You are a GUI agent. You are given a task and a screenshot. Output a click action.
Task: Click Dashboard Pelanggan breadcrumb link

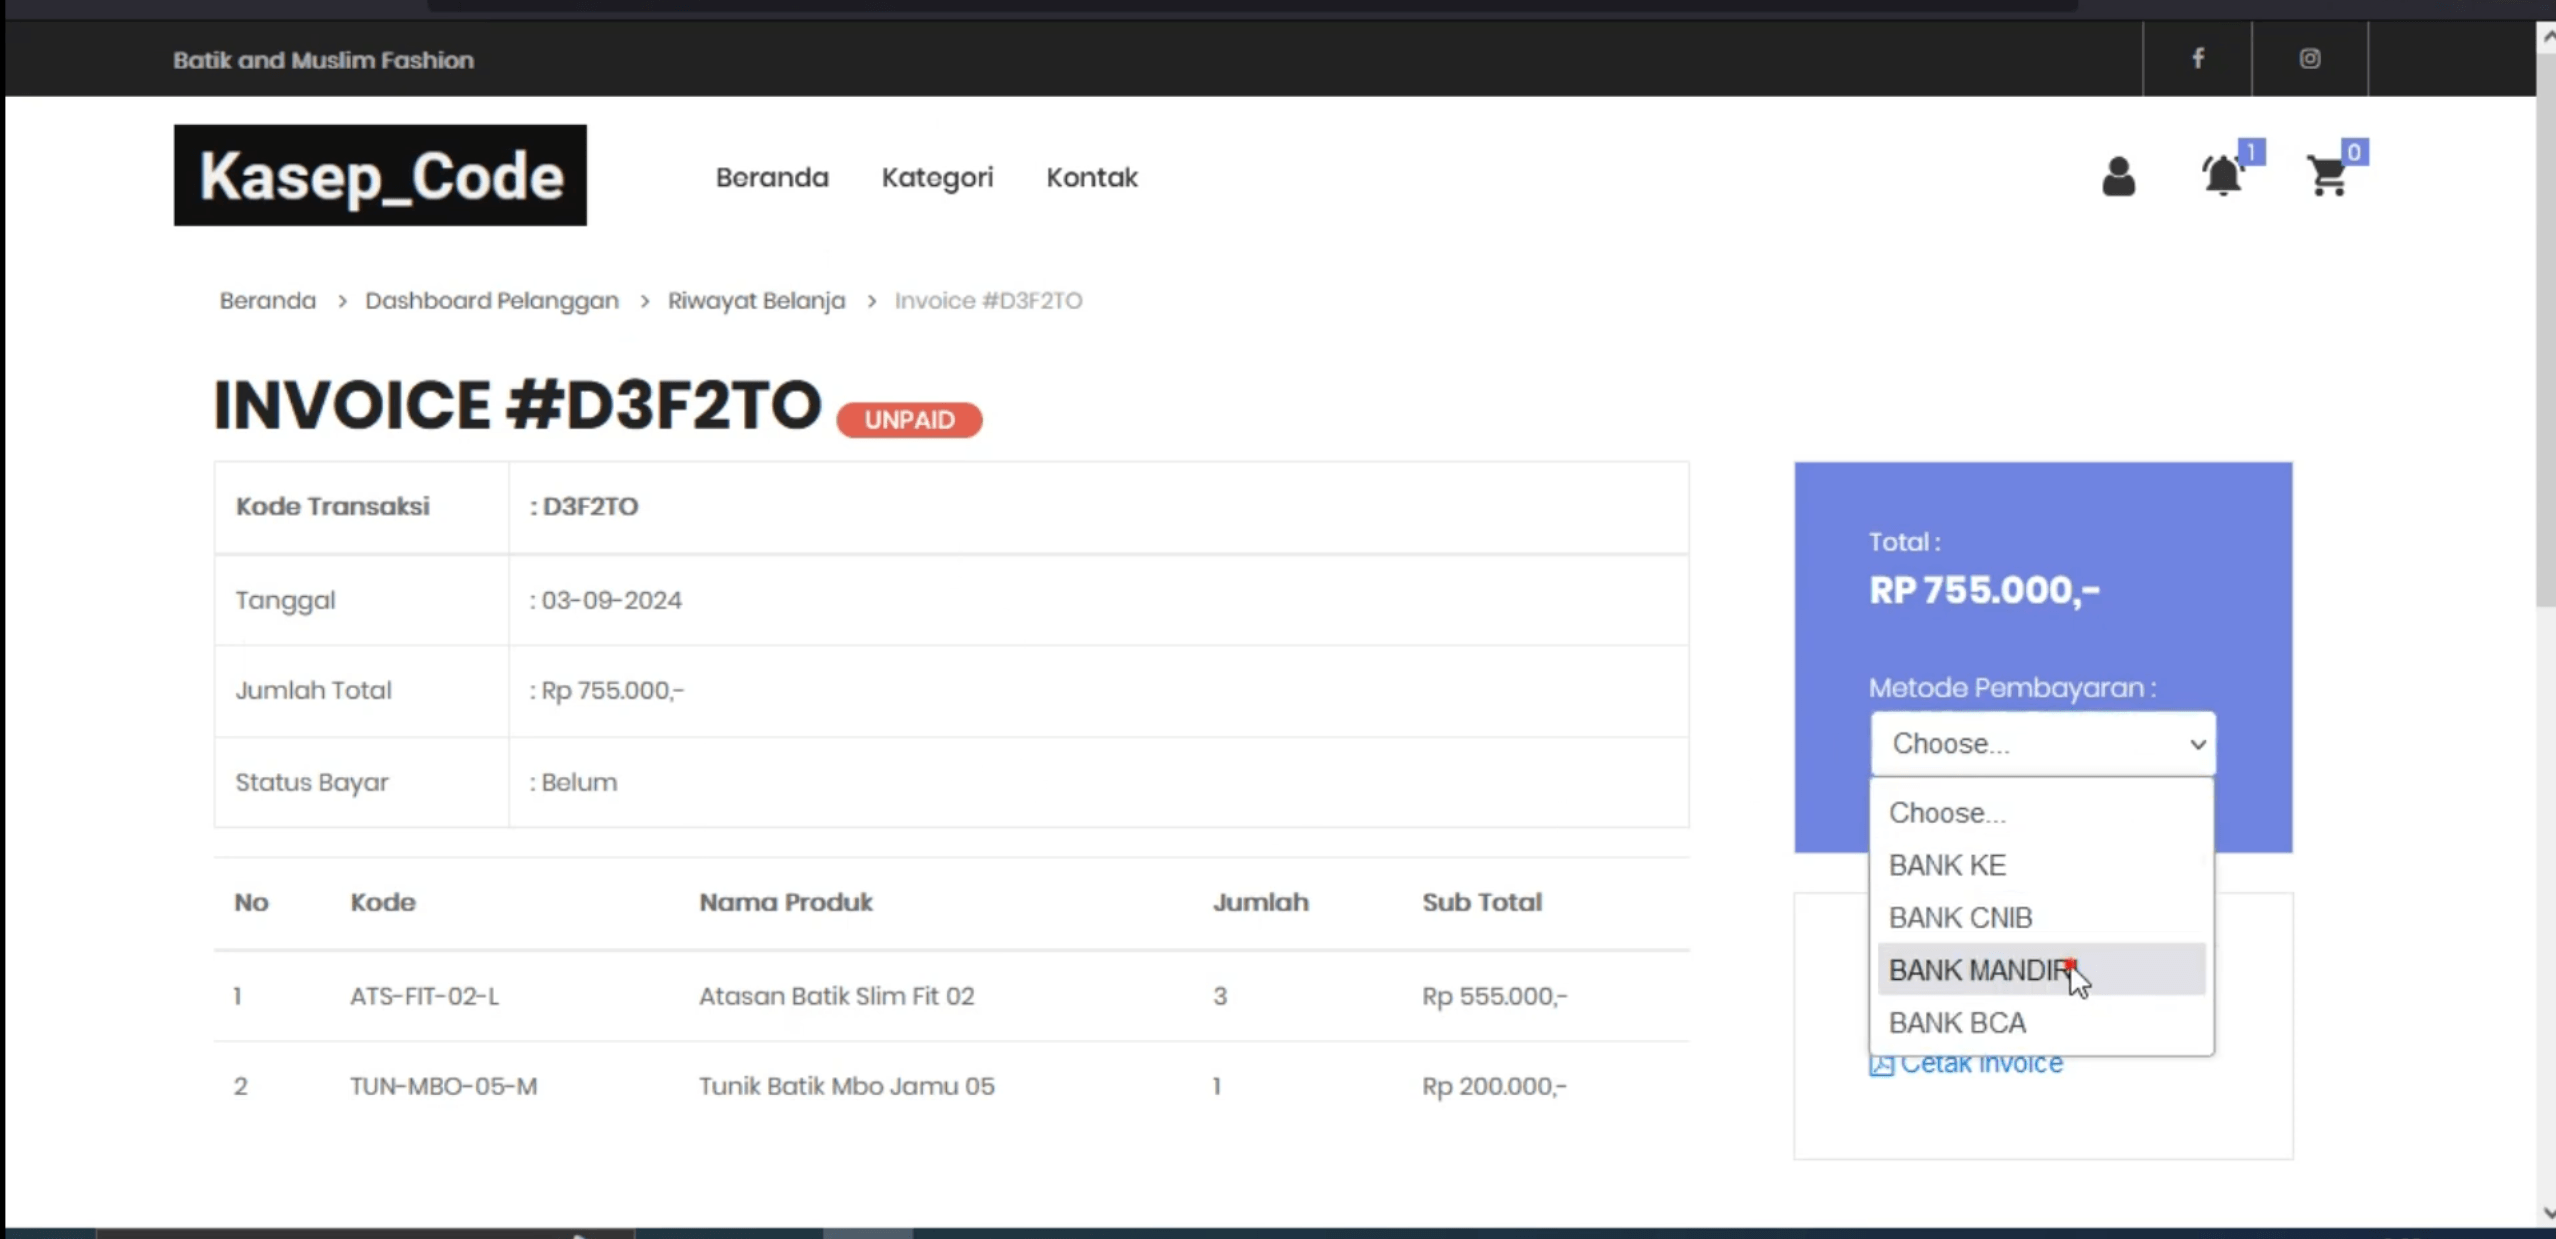[492, 301]
